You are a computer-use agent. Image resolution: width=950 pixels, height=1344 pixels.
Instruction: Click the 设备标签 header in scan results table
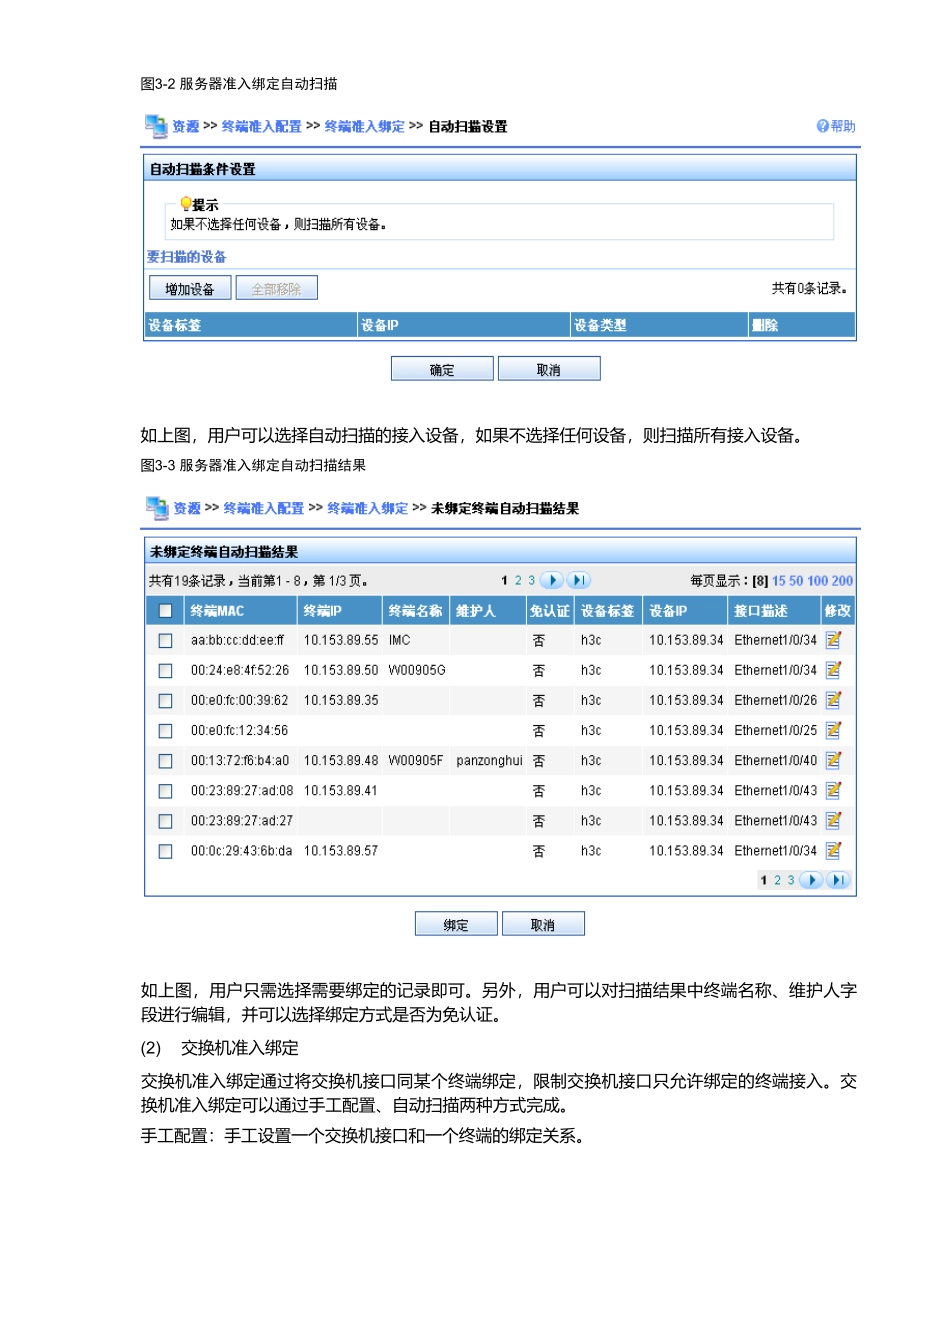[607, 611]
